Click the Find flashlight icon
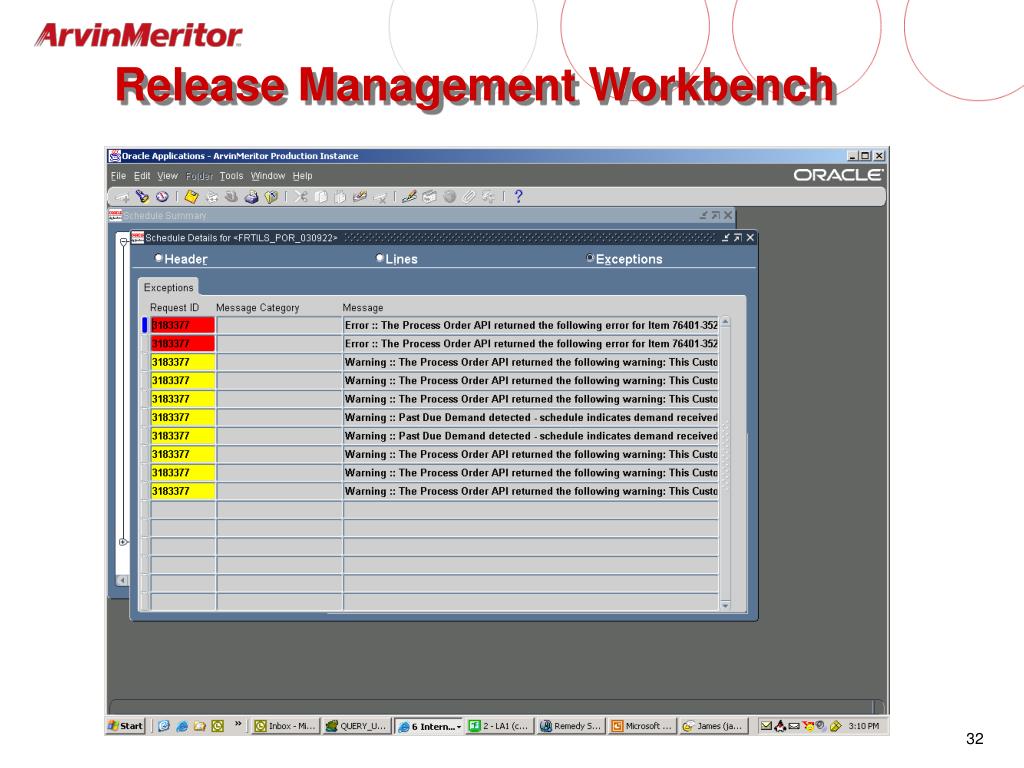This screenshot has width=1024, height=768. coord(142,197)
